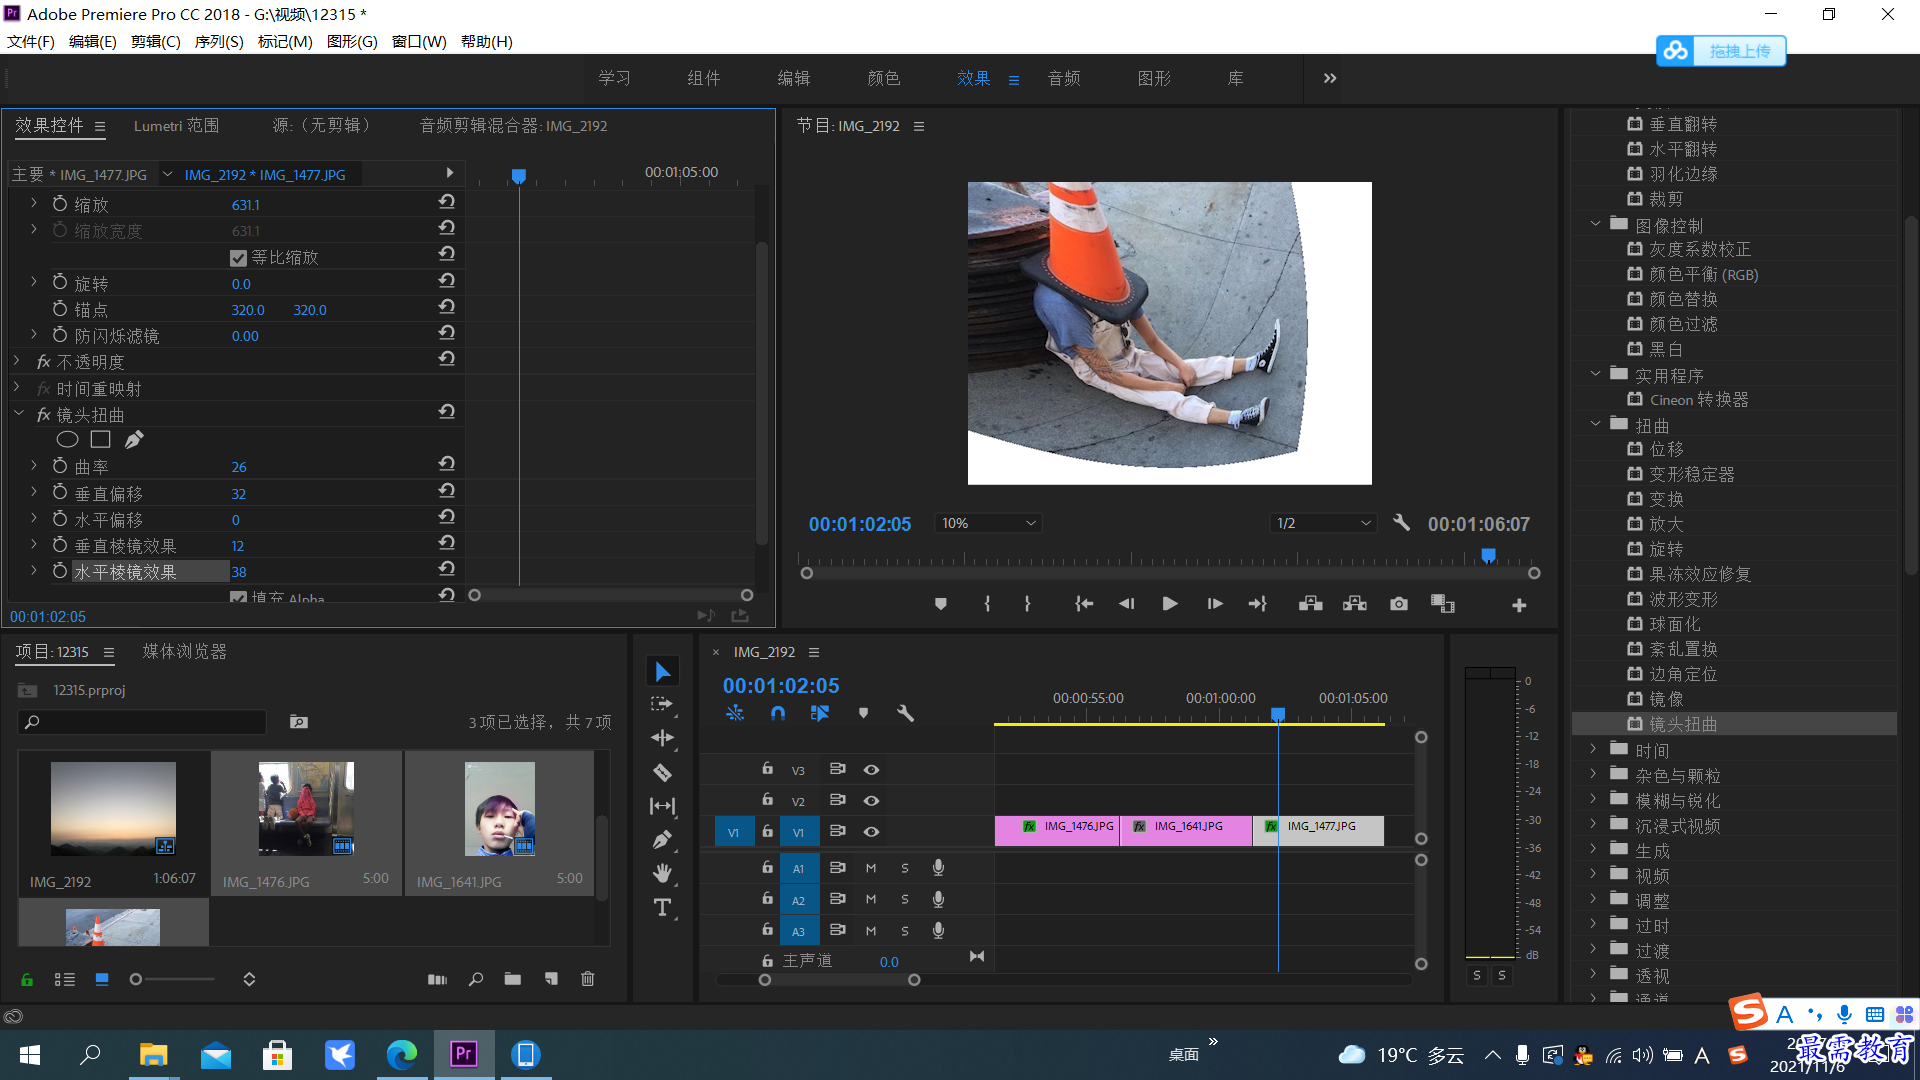Image resolution: width=1920 pixels, height=1080 pixels.
Task: Collapse the 图像控制 effects folder
Action: (x=1596, y=224)
